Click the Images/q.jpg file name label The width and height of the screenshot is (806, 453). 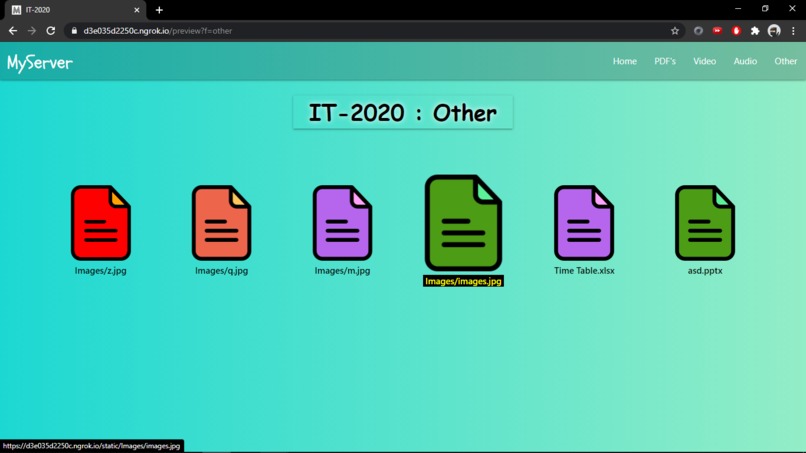click(x=222, y=270)
